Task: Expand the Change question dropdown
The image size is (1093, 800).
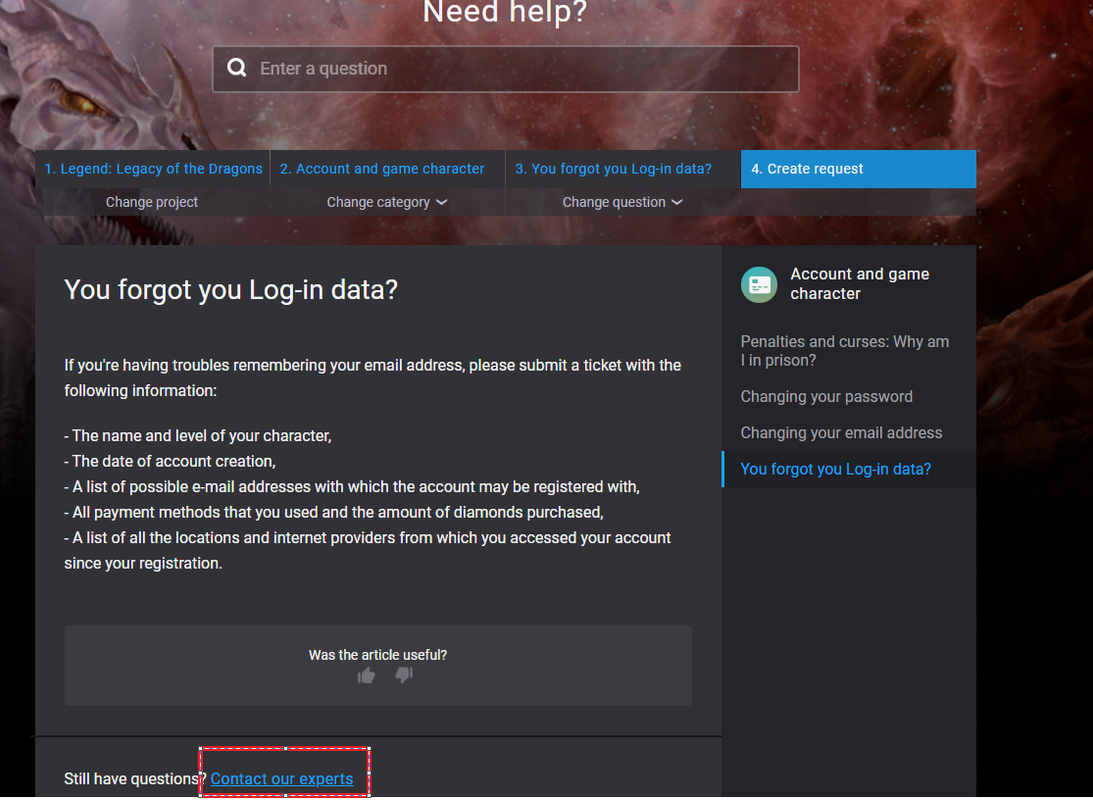Action: 622,202
